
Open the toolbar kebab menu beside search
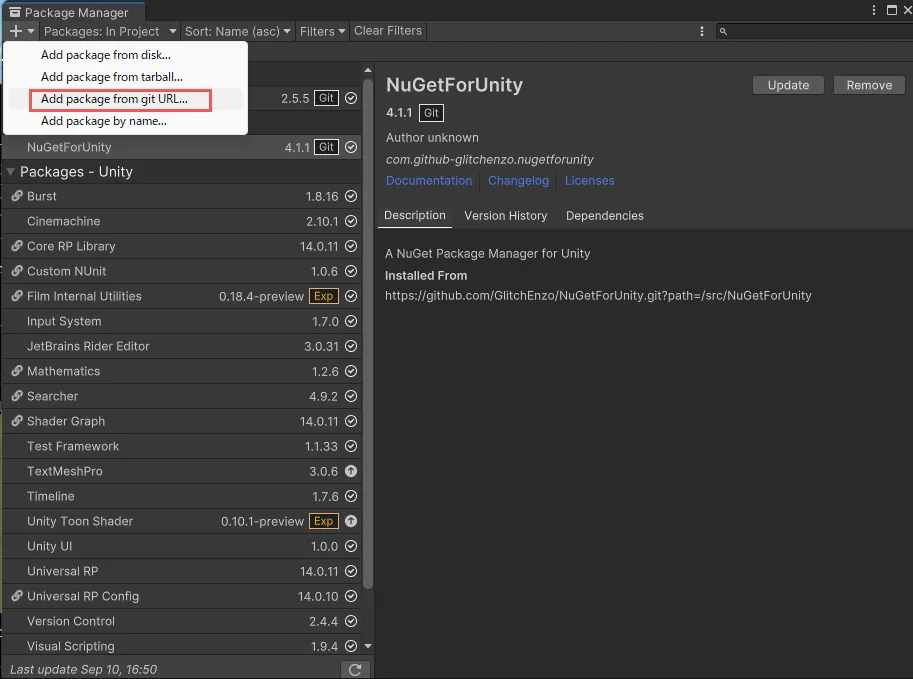pyautogui.click(x=702, y=31)
